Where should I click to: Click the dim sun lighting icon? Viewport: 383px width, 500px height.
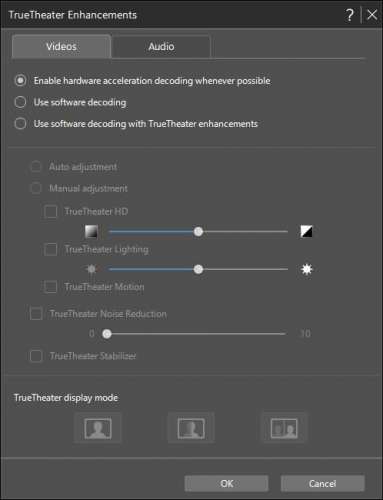click(91, 269)
